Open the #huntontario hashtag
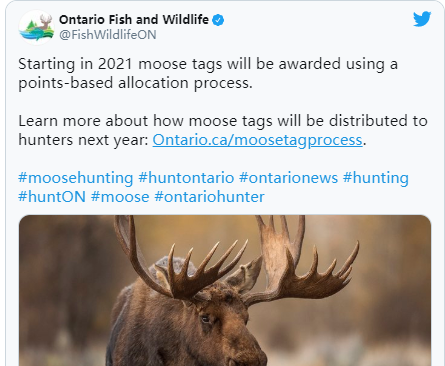Viewport: 445px width, 366px height. (x=186, y=178)
